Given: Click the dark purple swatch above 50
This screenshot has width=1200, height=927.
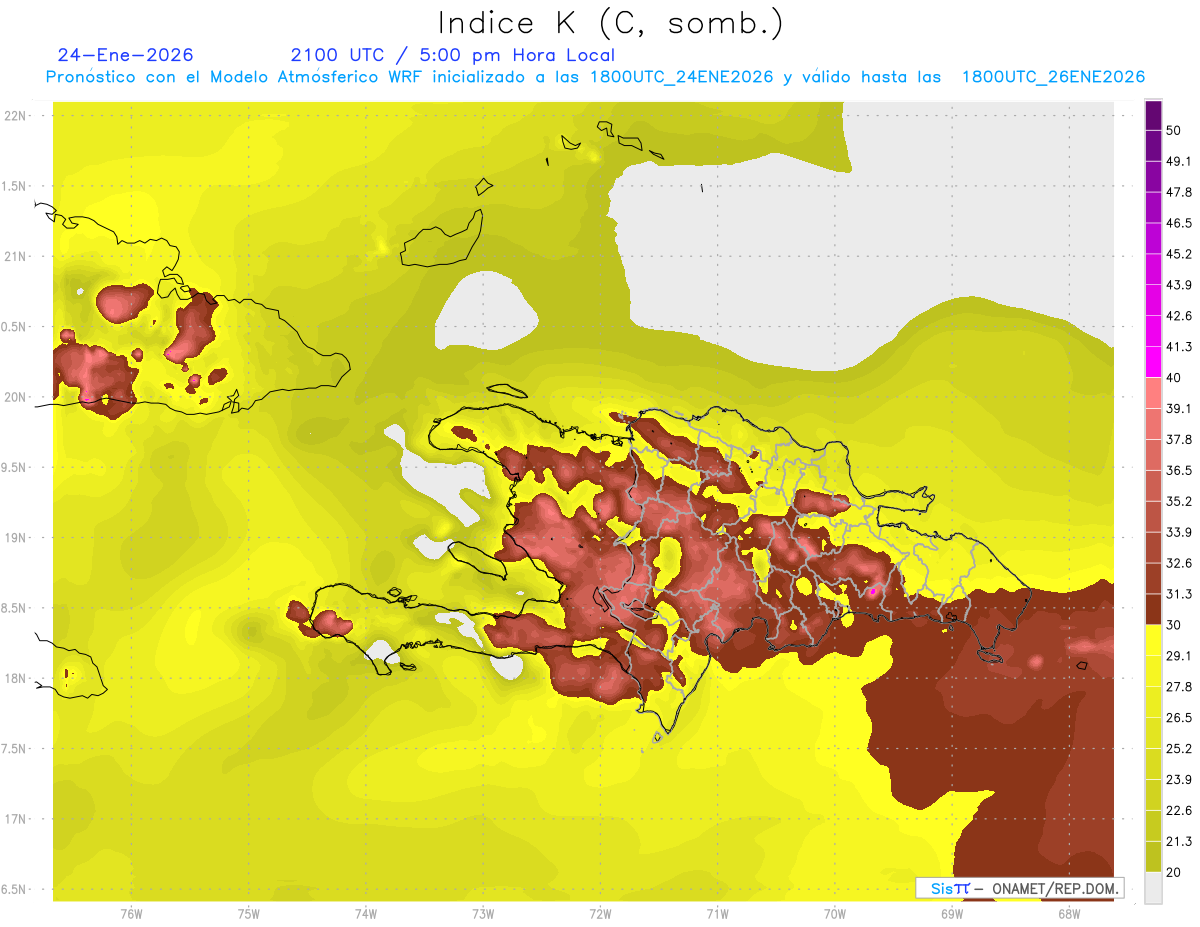Looking at the screenshot, I should pyautogui.click(x=1153, y=116).
